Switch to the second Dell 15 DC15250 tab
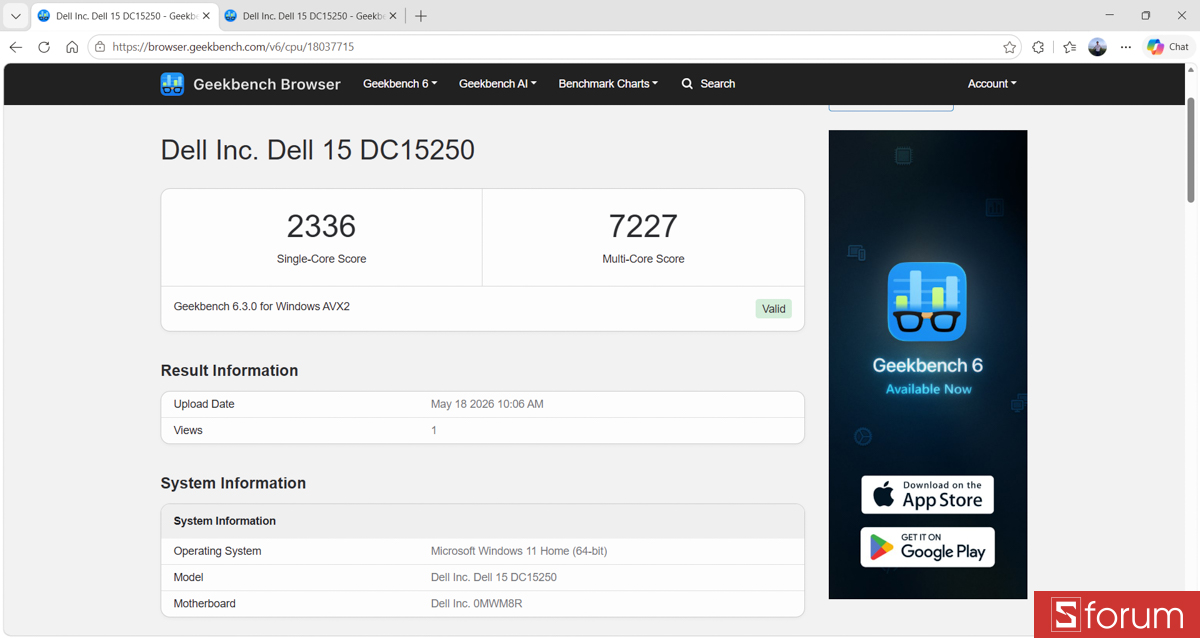Screen dimensions: 1200x638 (311, 16)
